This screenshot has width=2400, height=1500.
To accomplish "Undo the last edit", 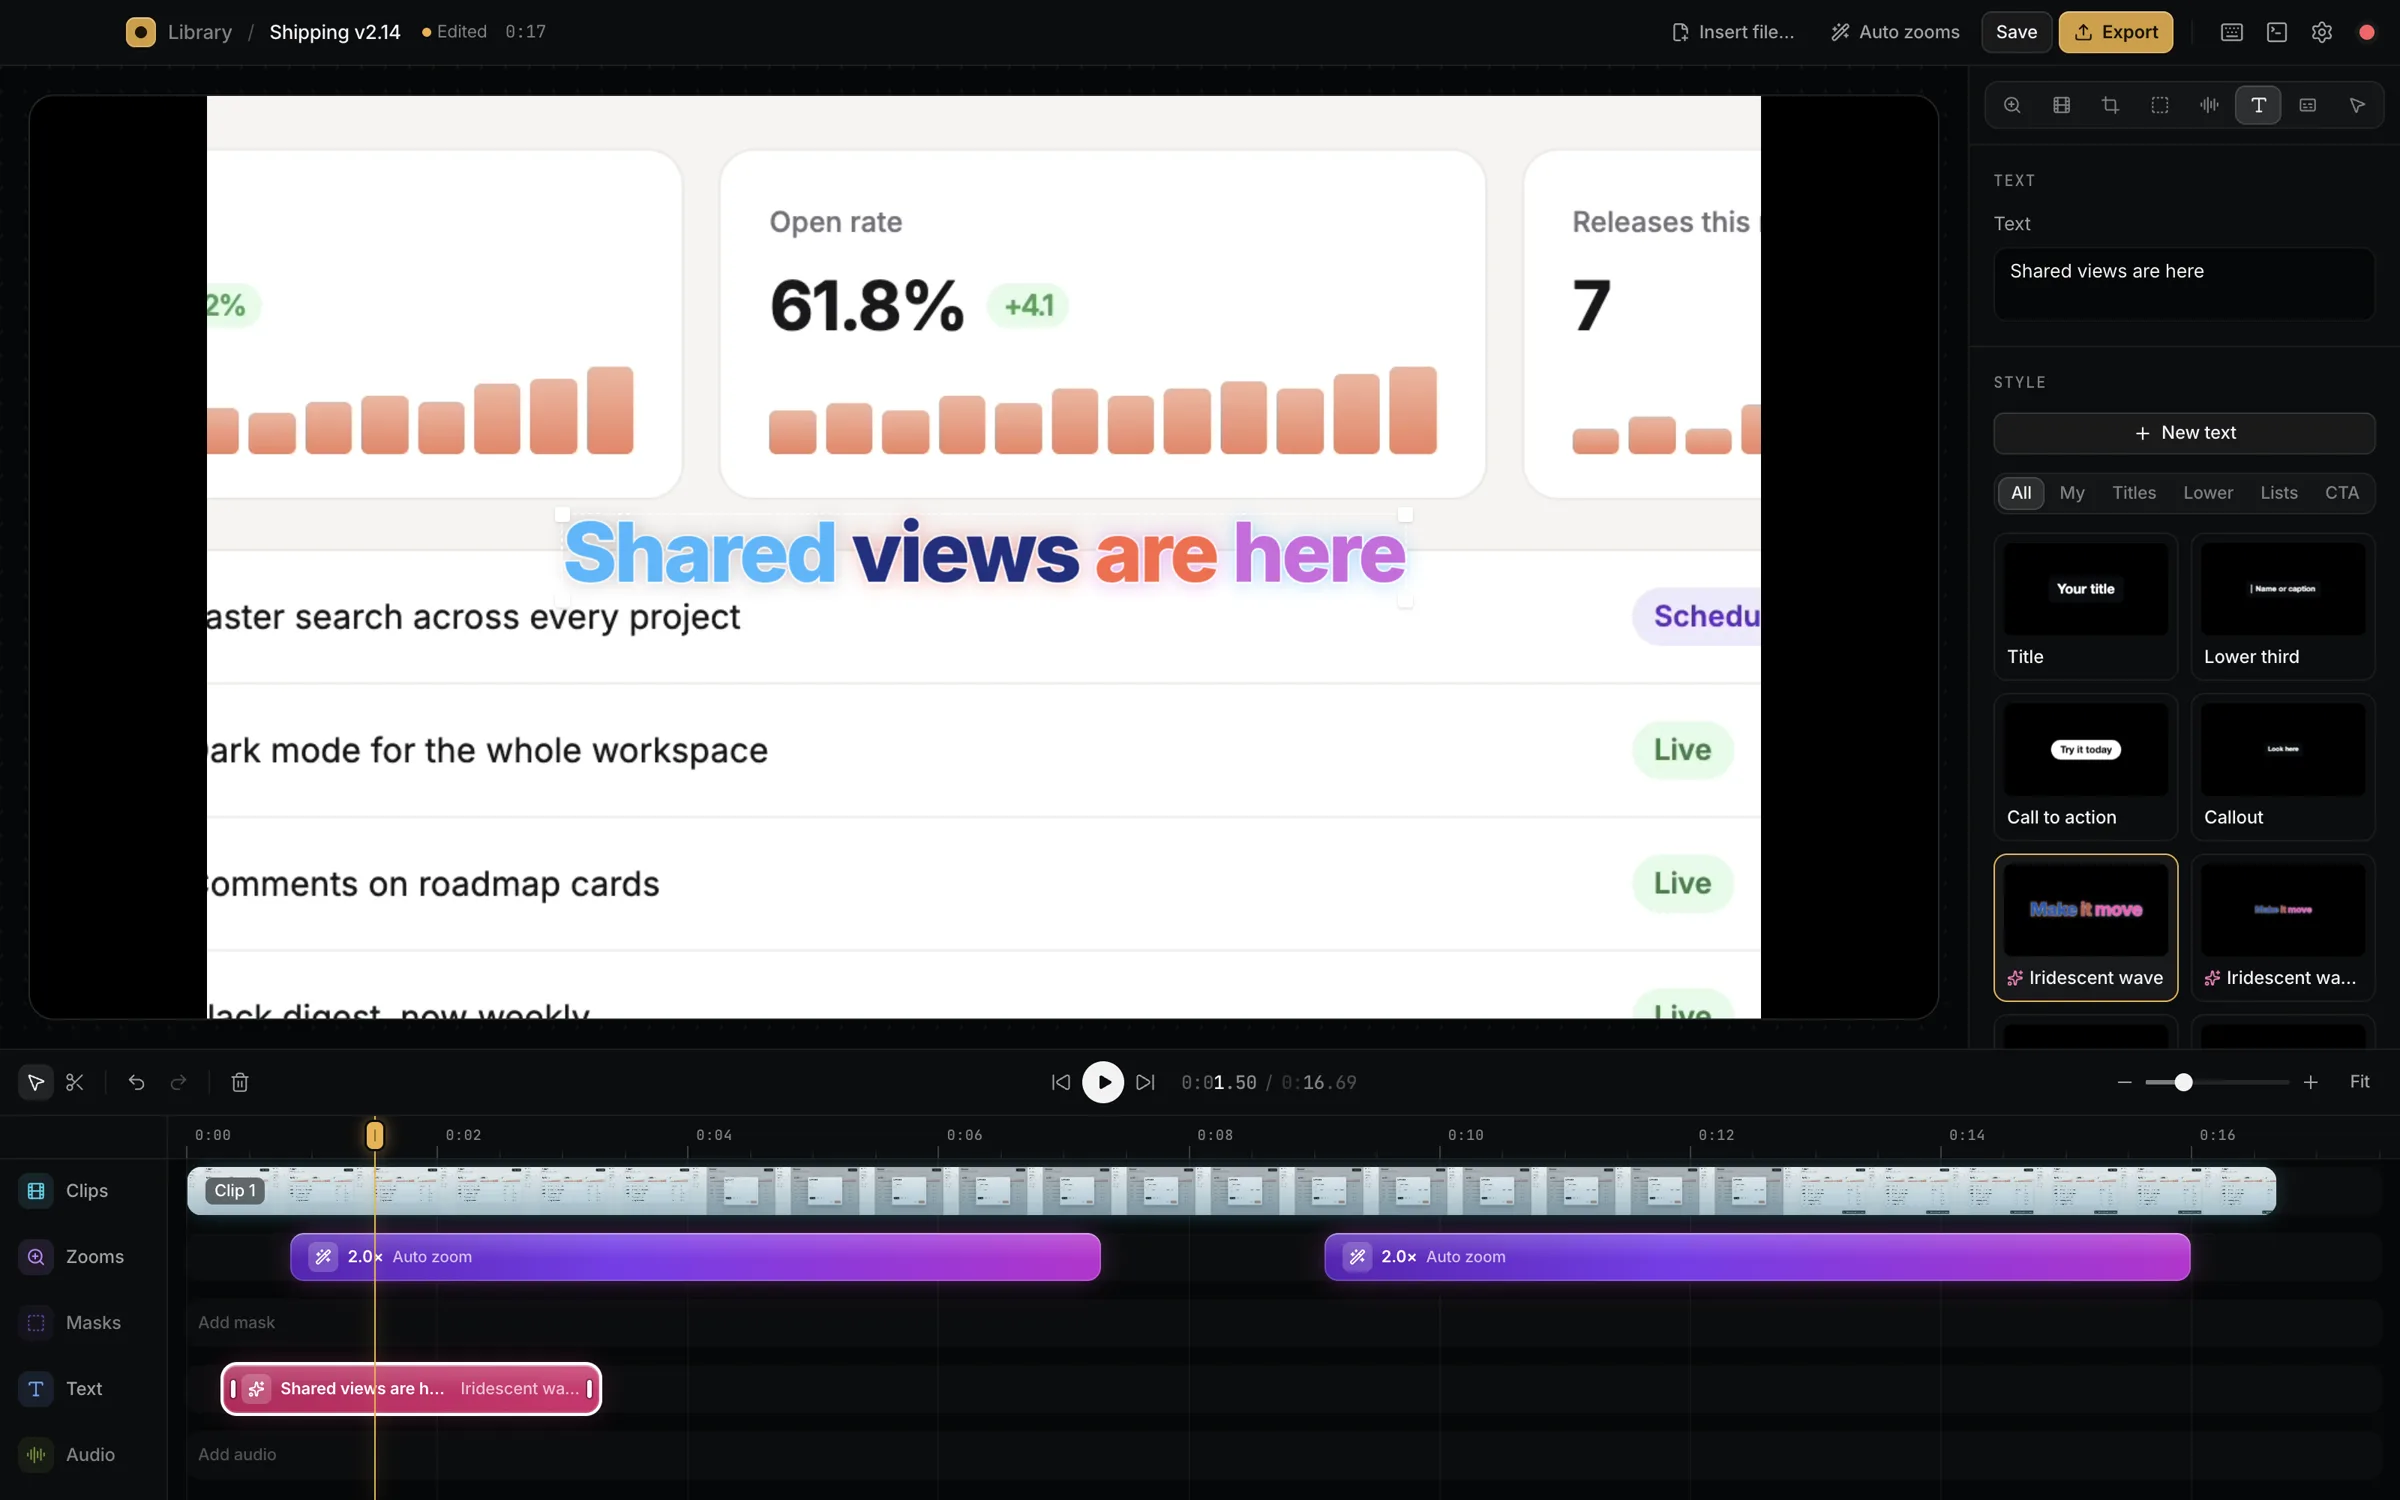I will (x=136, y=1082).
